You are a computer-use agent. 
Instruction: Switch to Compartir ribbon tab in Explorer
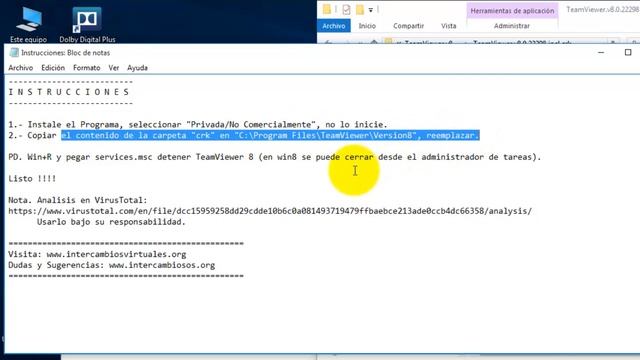409,26
